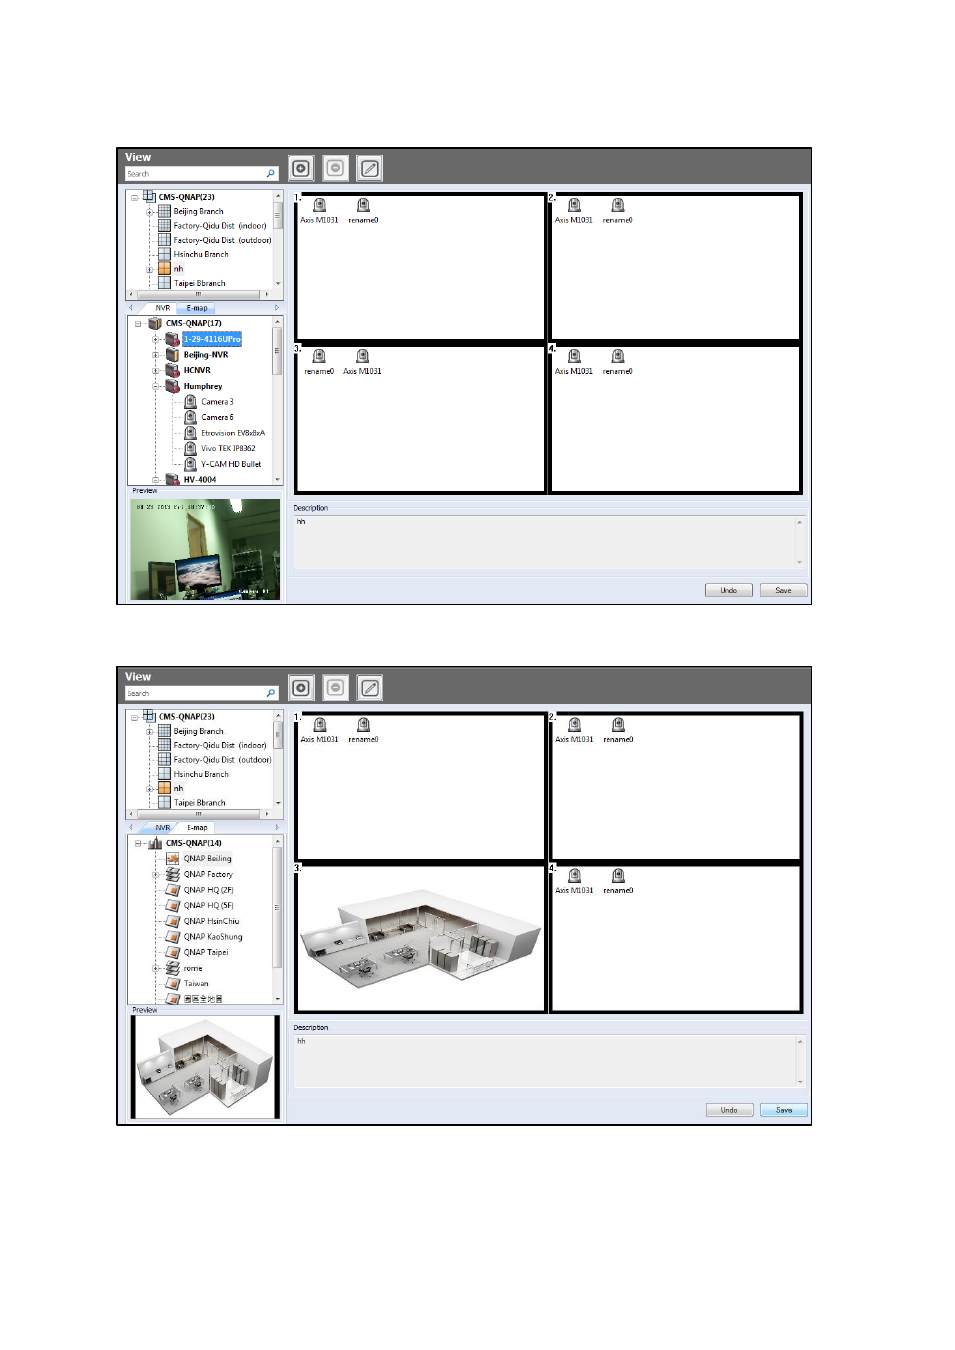Click the edit pencil icon in the upper View window toolbar
Screen dimensions: 955x1350
point(370,168)
